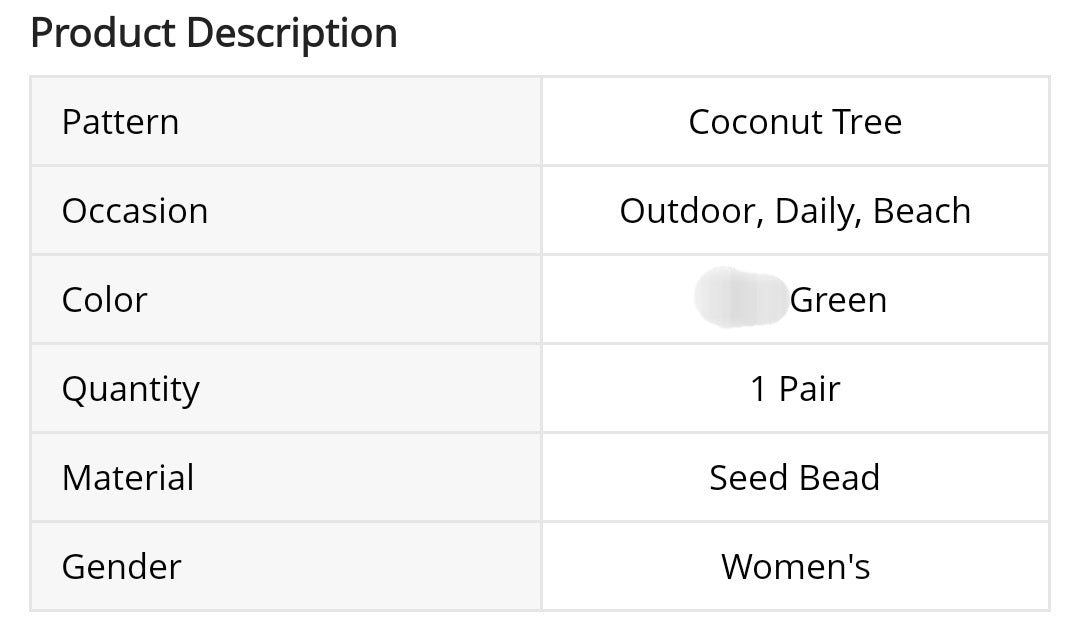Select the Occasion row label
The image size is (1080, 644).
tap(135, 211)
